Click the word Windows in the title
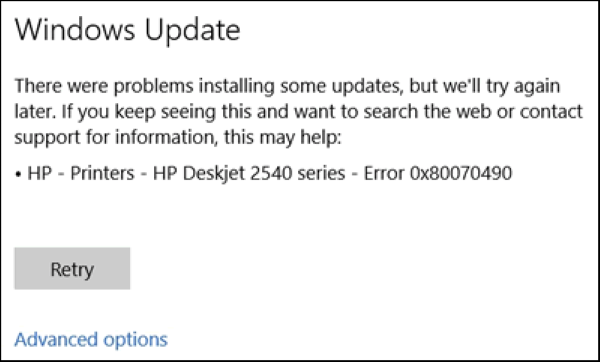The width and height of the screenshot is (600, 362). pyautogui.click(x=75, y=30)
